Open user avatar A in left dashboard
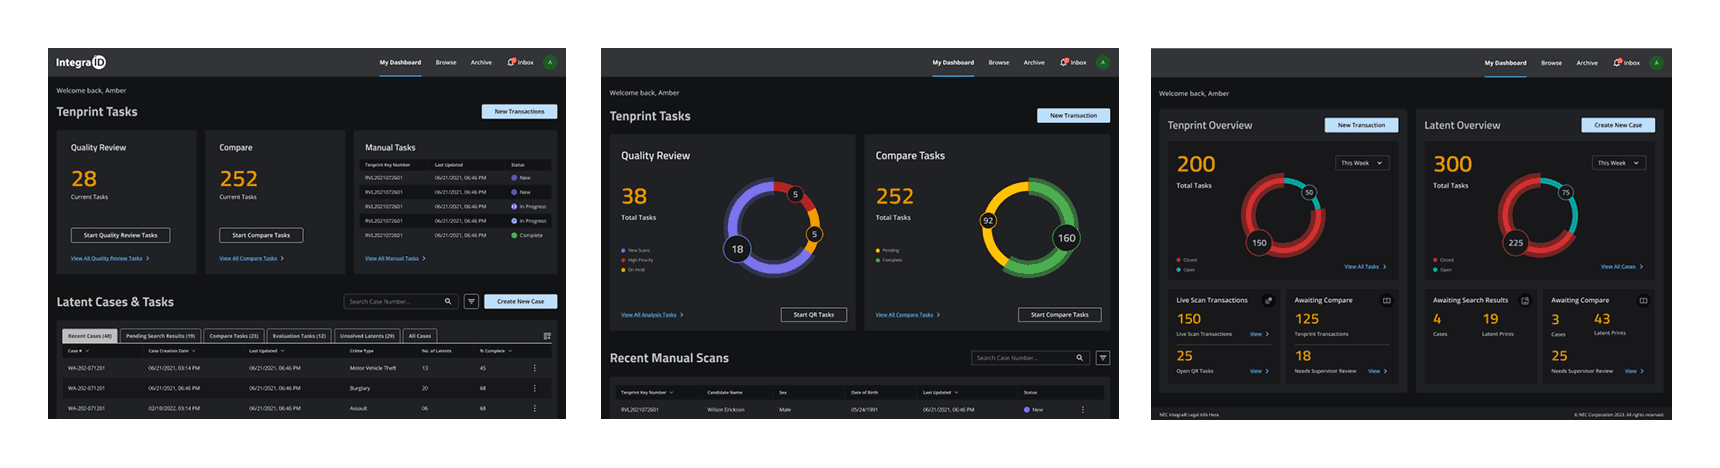Viewport: 1720px width, 468px height. pyautogui.click(x=550, y=62)
